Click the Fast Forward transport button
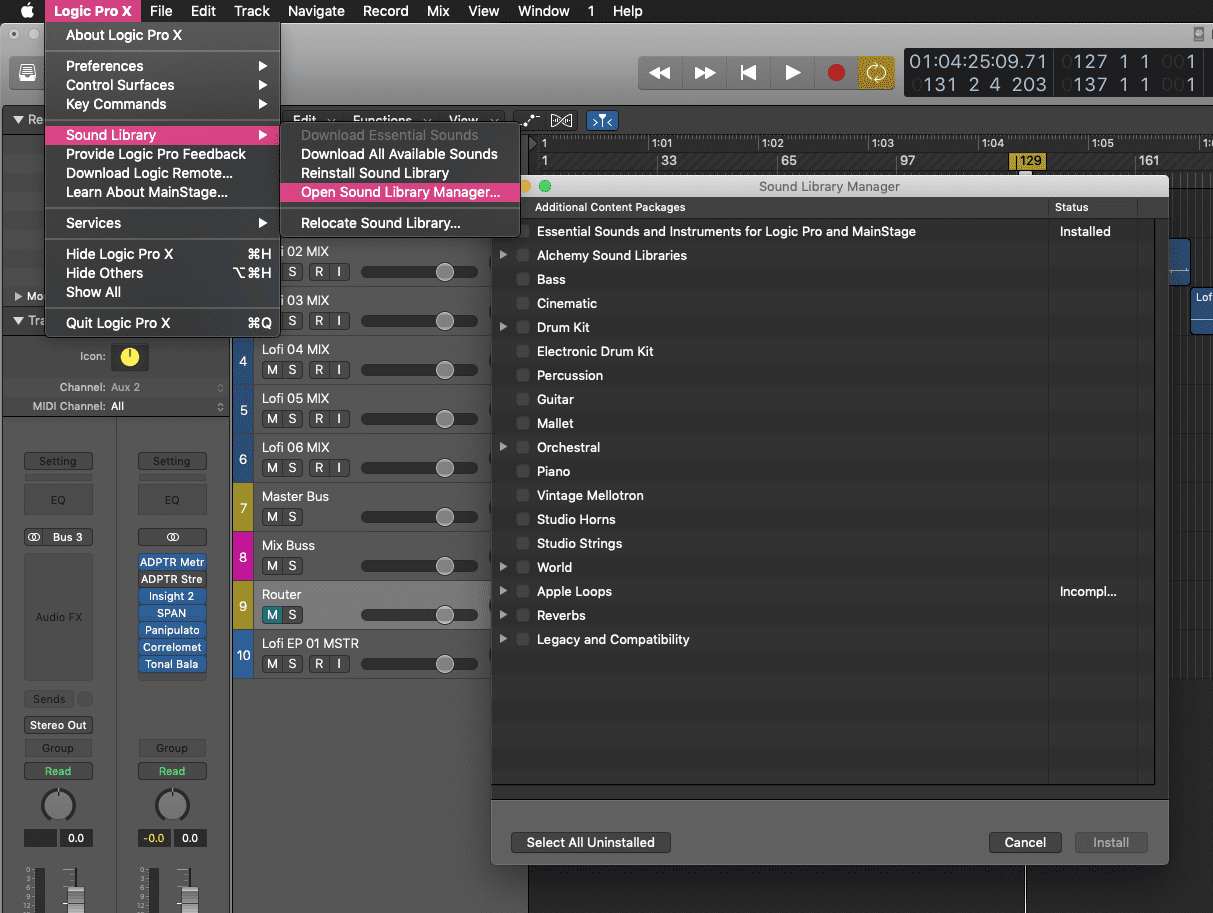The width and height of the screenshot is (1213, 913). click(x=705, y=73)
